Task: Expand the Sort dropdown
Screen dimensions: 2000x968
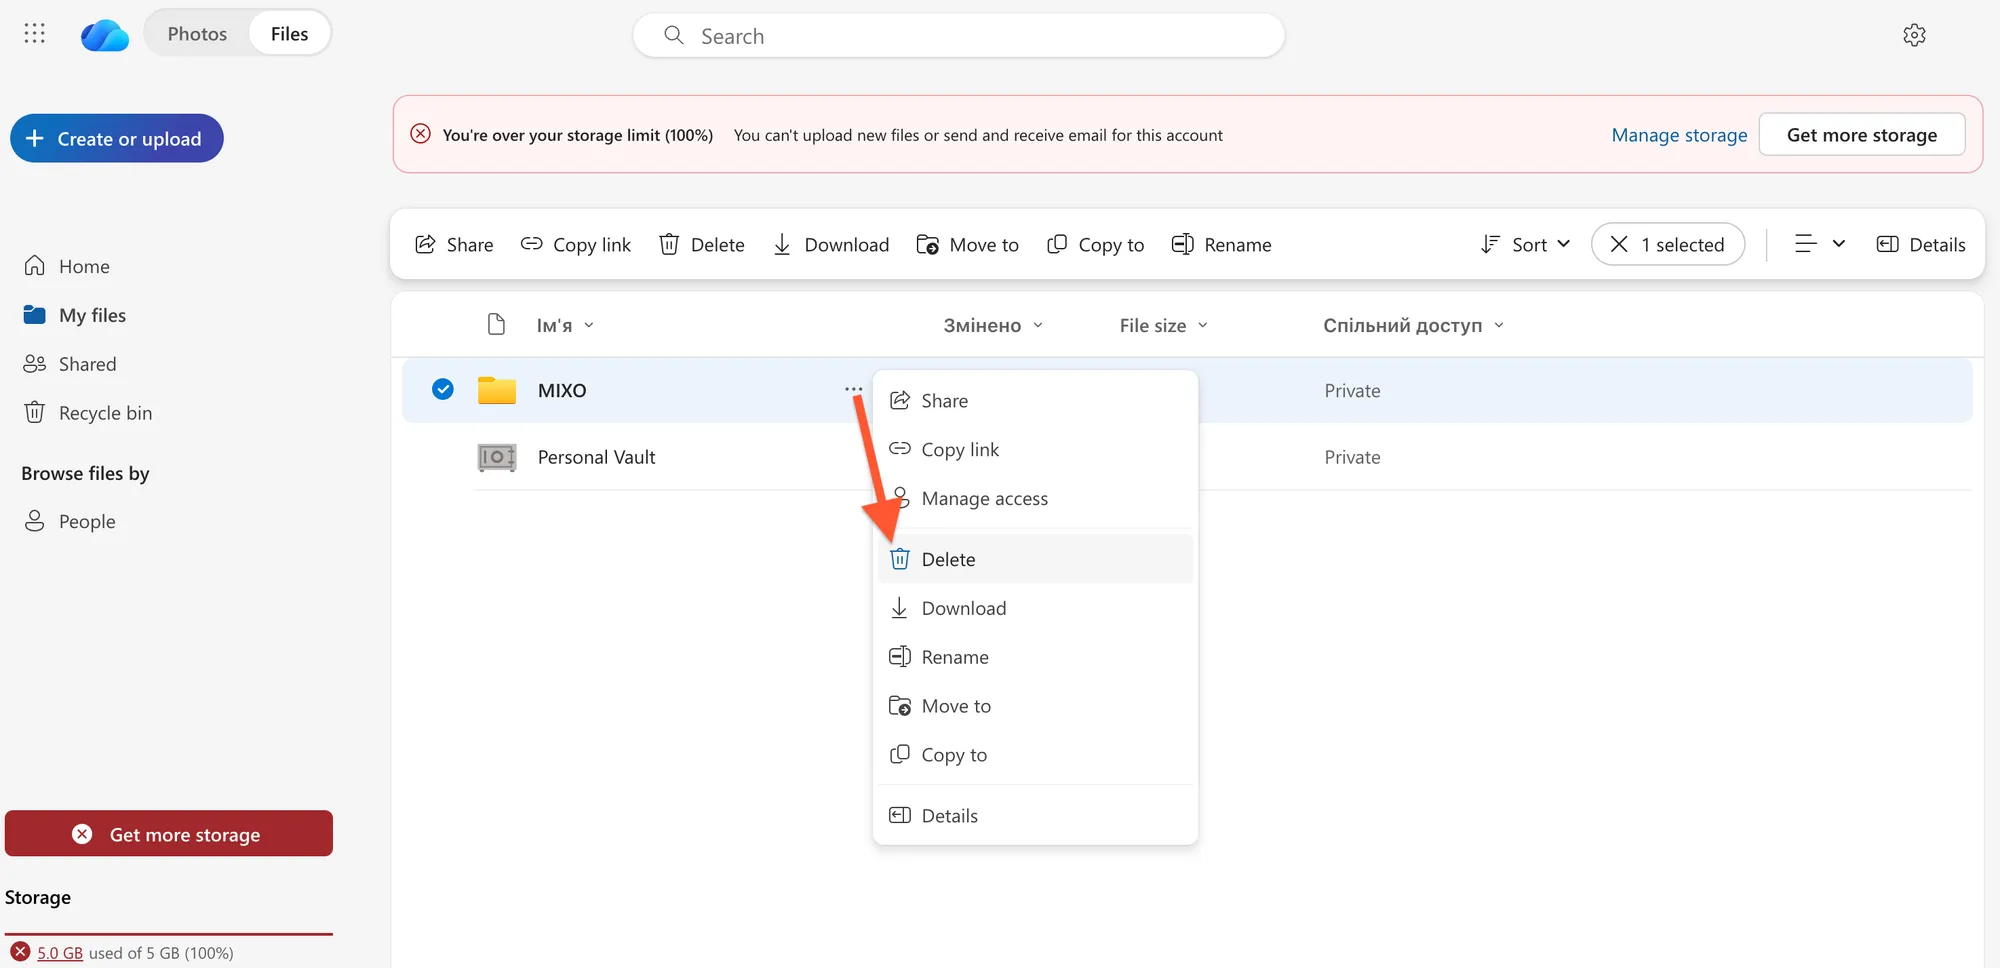Action: 1525,244
